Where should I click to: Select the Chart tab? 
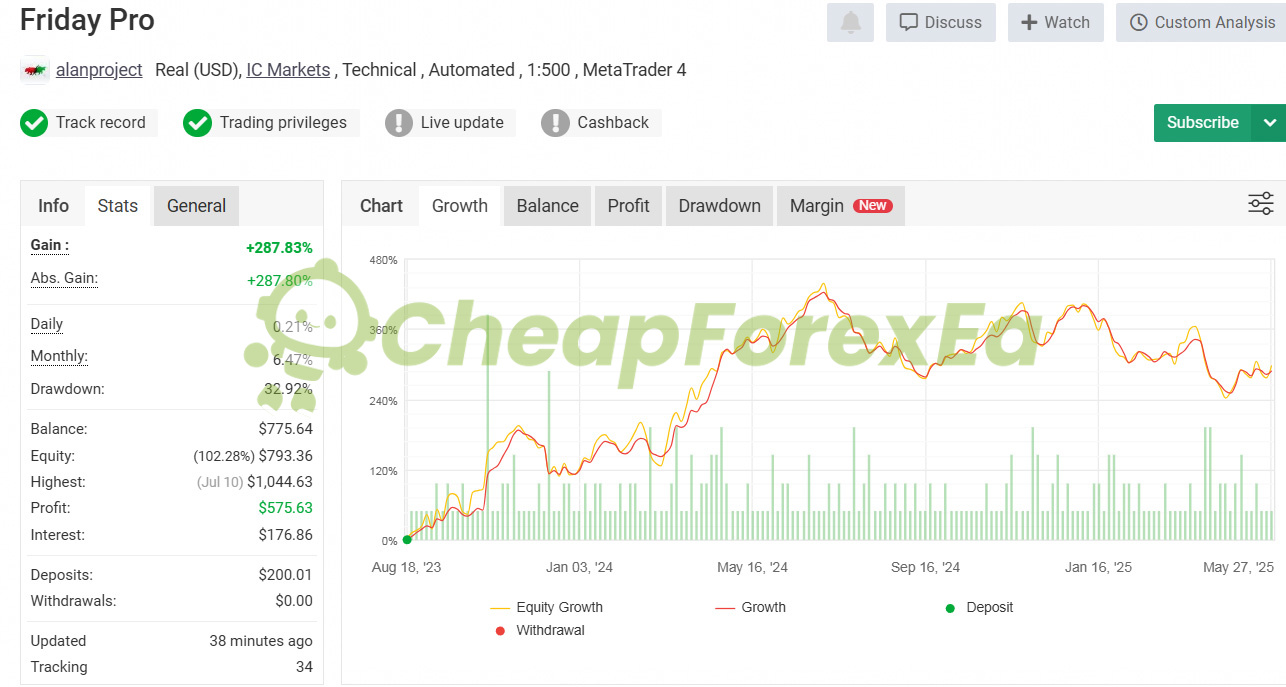click(381, 206)
